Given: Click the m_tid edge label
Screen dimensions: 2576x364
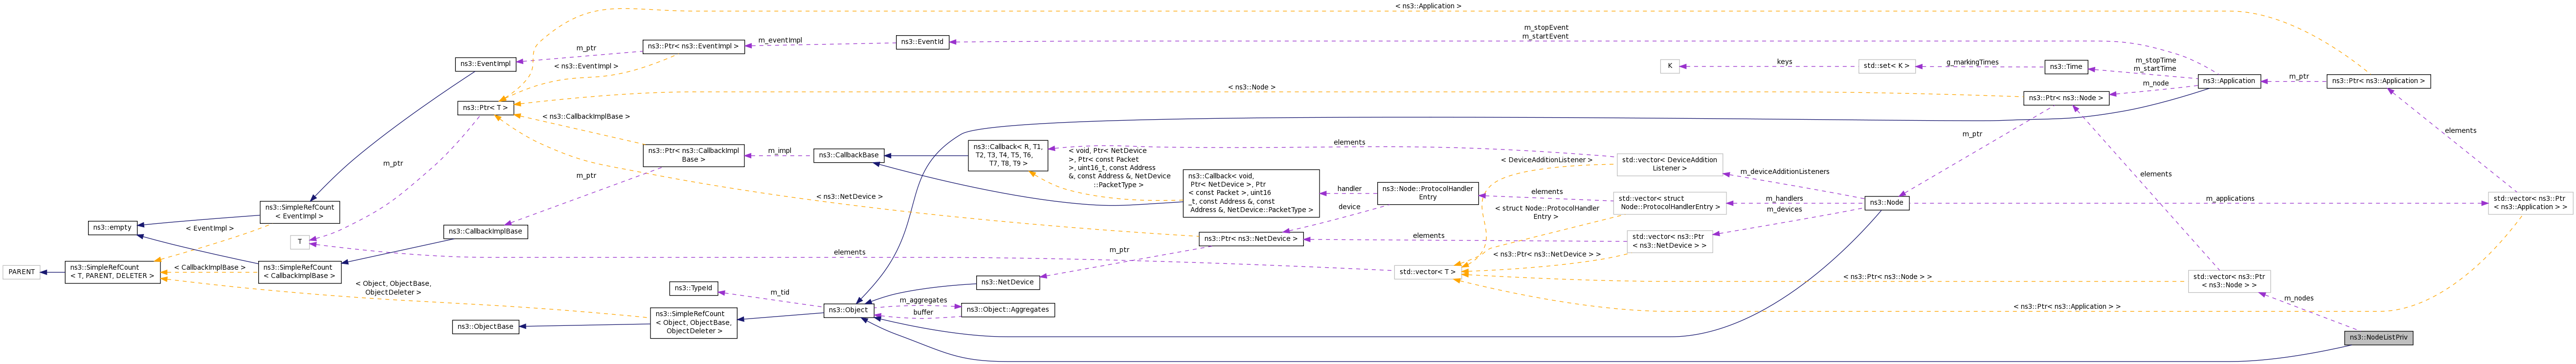Looking at the screenshot, I should click(779, 292).
